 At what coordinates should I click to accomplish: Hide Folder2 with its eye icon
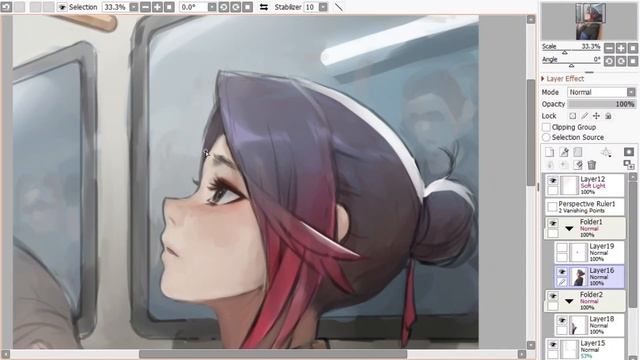[553, 296]
